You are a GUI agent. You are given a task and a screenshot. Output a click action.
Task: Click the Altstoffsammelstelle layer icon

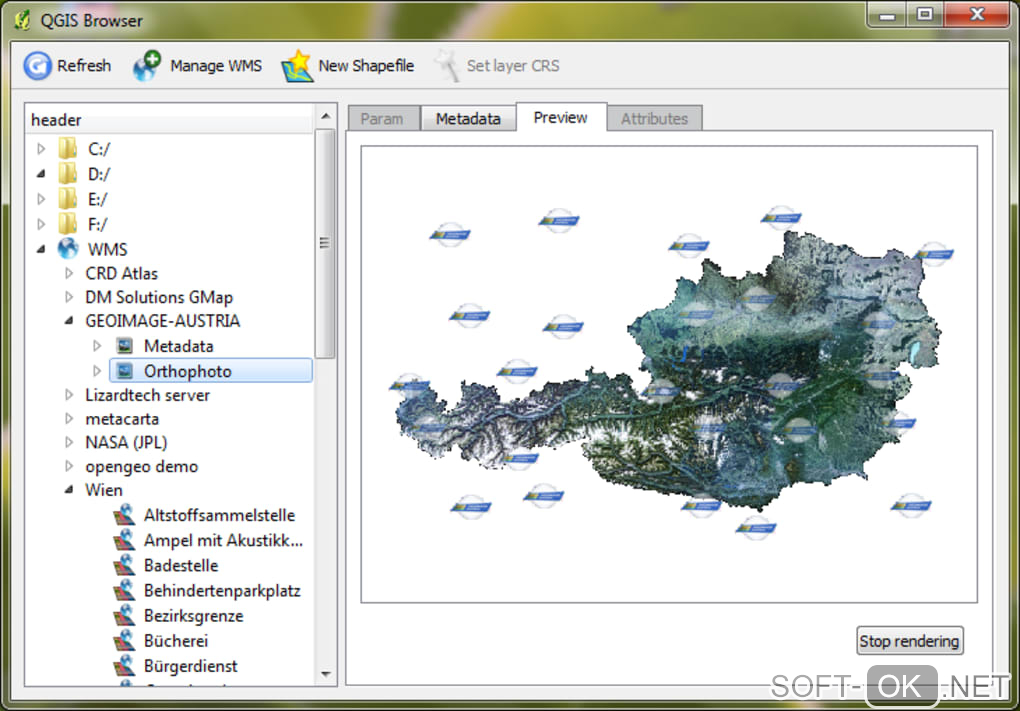[x=124, y=515]
